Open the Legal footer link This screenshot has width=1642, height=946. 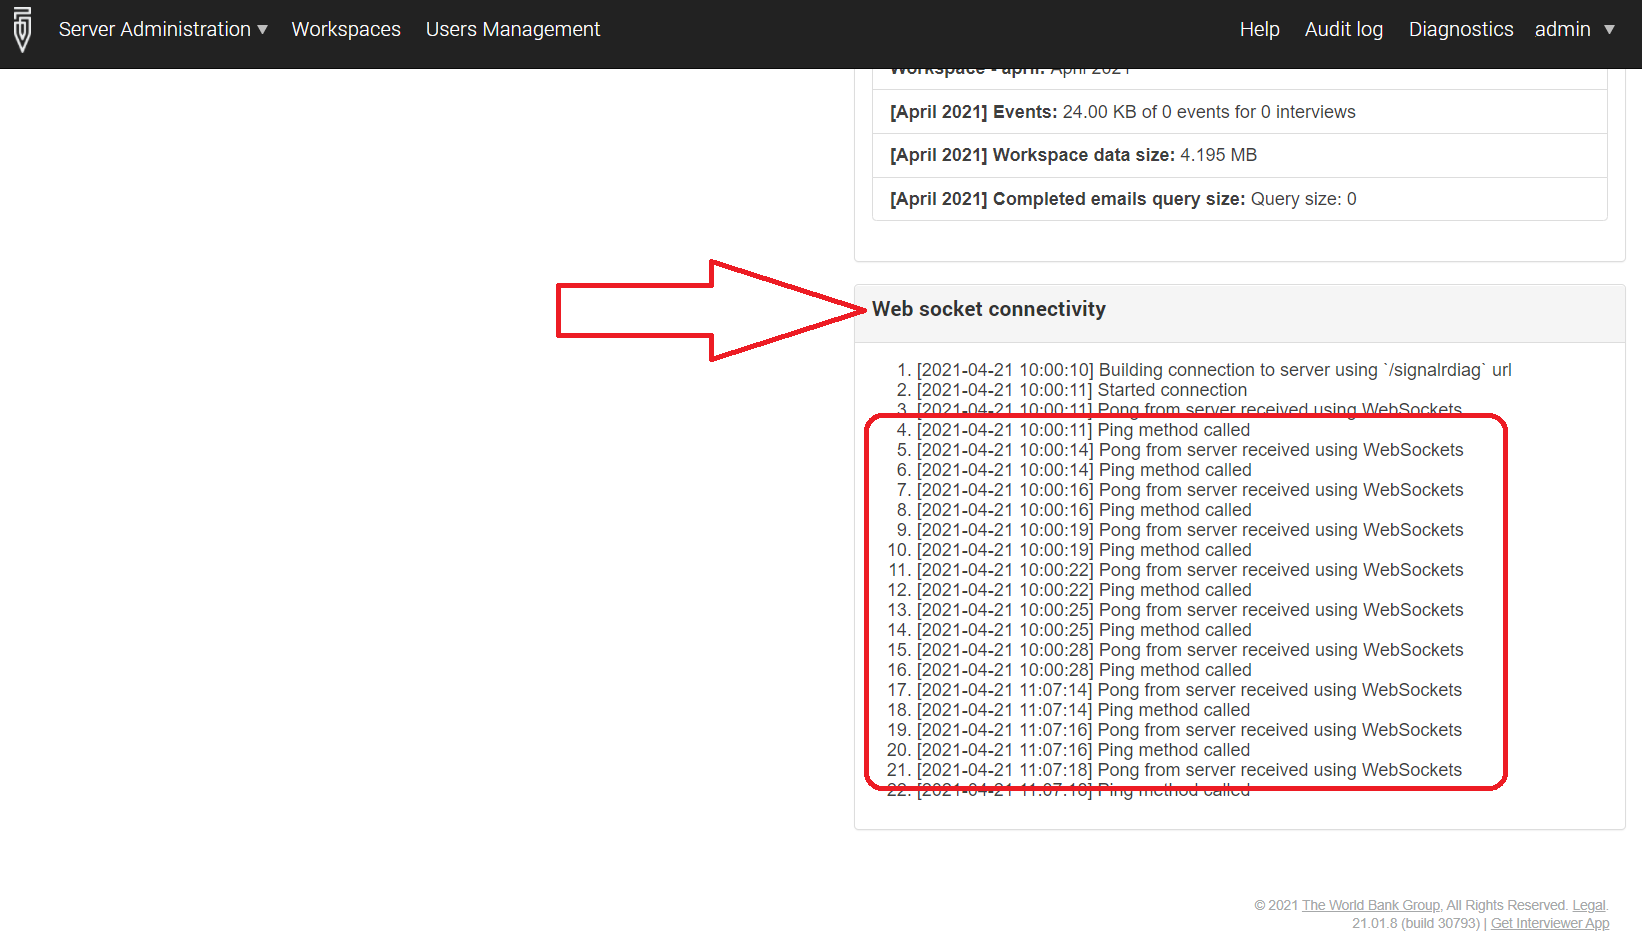pyautogui.click(x=1589, y=905)
